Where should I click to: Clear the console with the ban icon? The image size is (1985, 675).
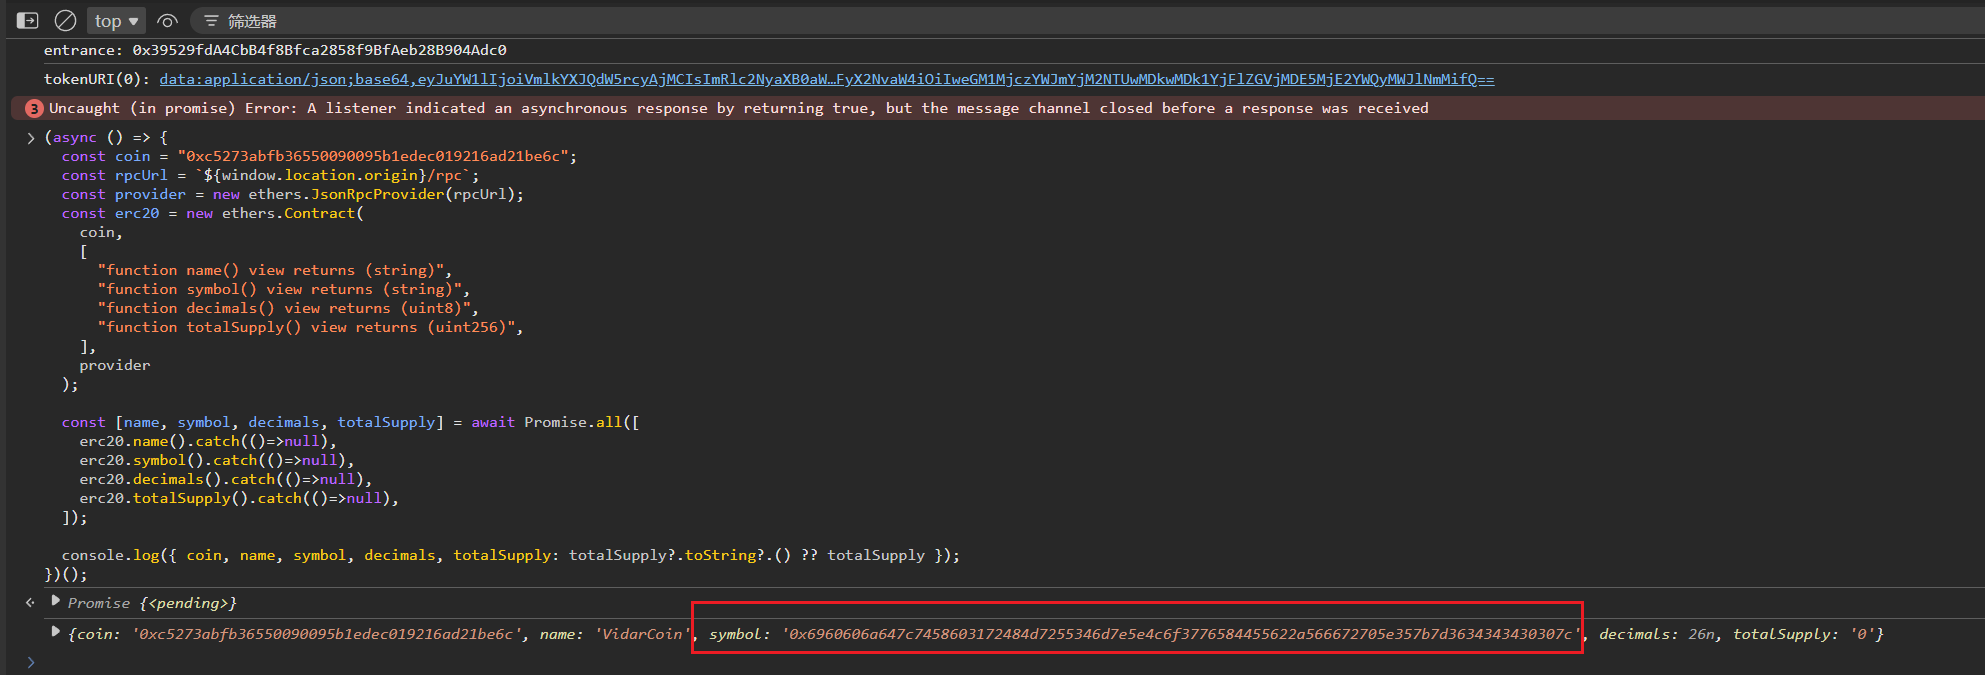(x=65, y=20)
